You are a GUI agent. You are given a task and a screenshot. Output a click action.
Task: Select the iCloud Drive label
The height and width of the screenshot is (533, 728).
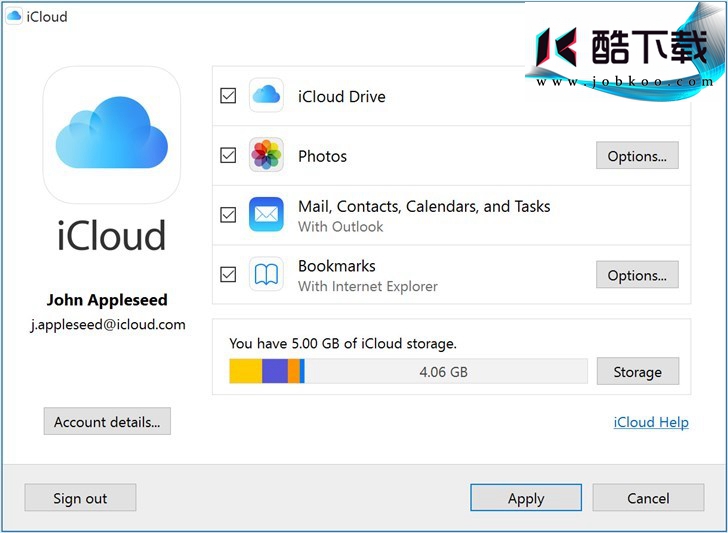(342, 96)
